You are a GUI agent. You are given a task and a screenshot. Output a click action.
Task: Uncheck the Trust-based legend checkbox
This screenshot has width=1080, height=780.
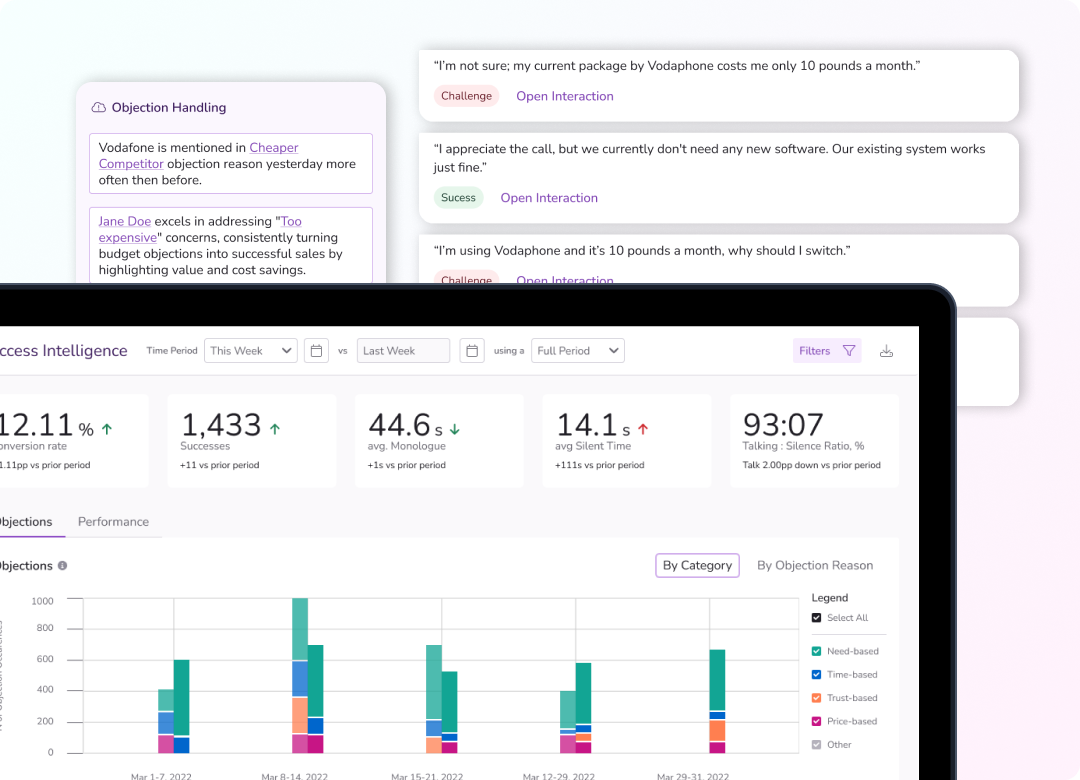click(x=816, y=697)
